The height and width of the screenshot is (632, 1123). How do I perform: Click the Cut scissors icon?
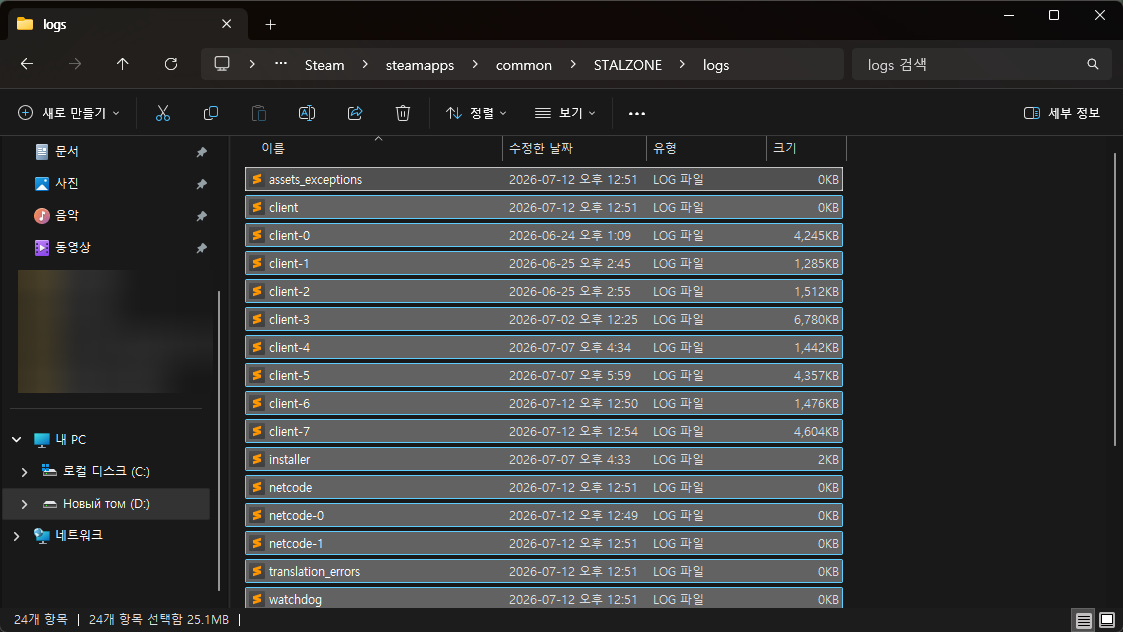tap(163, 113)
